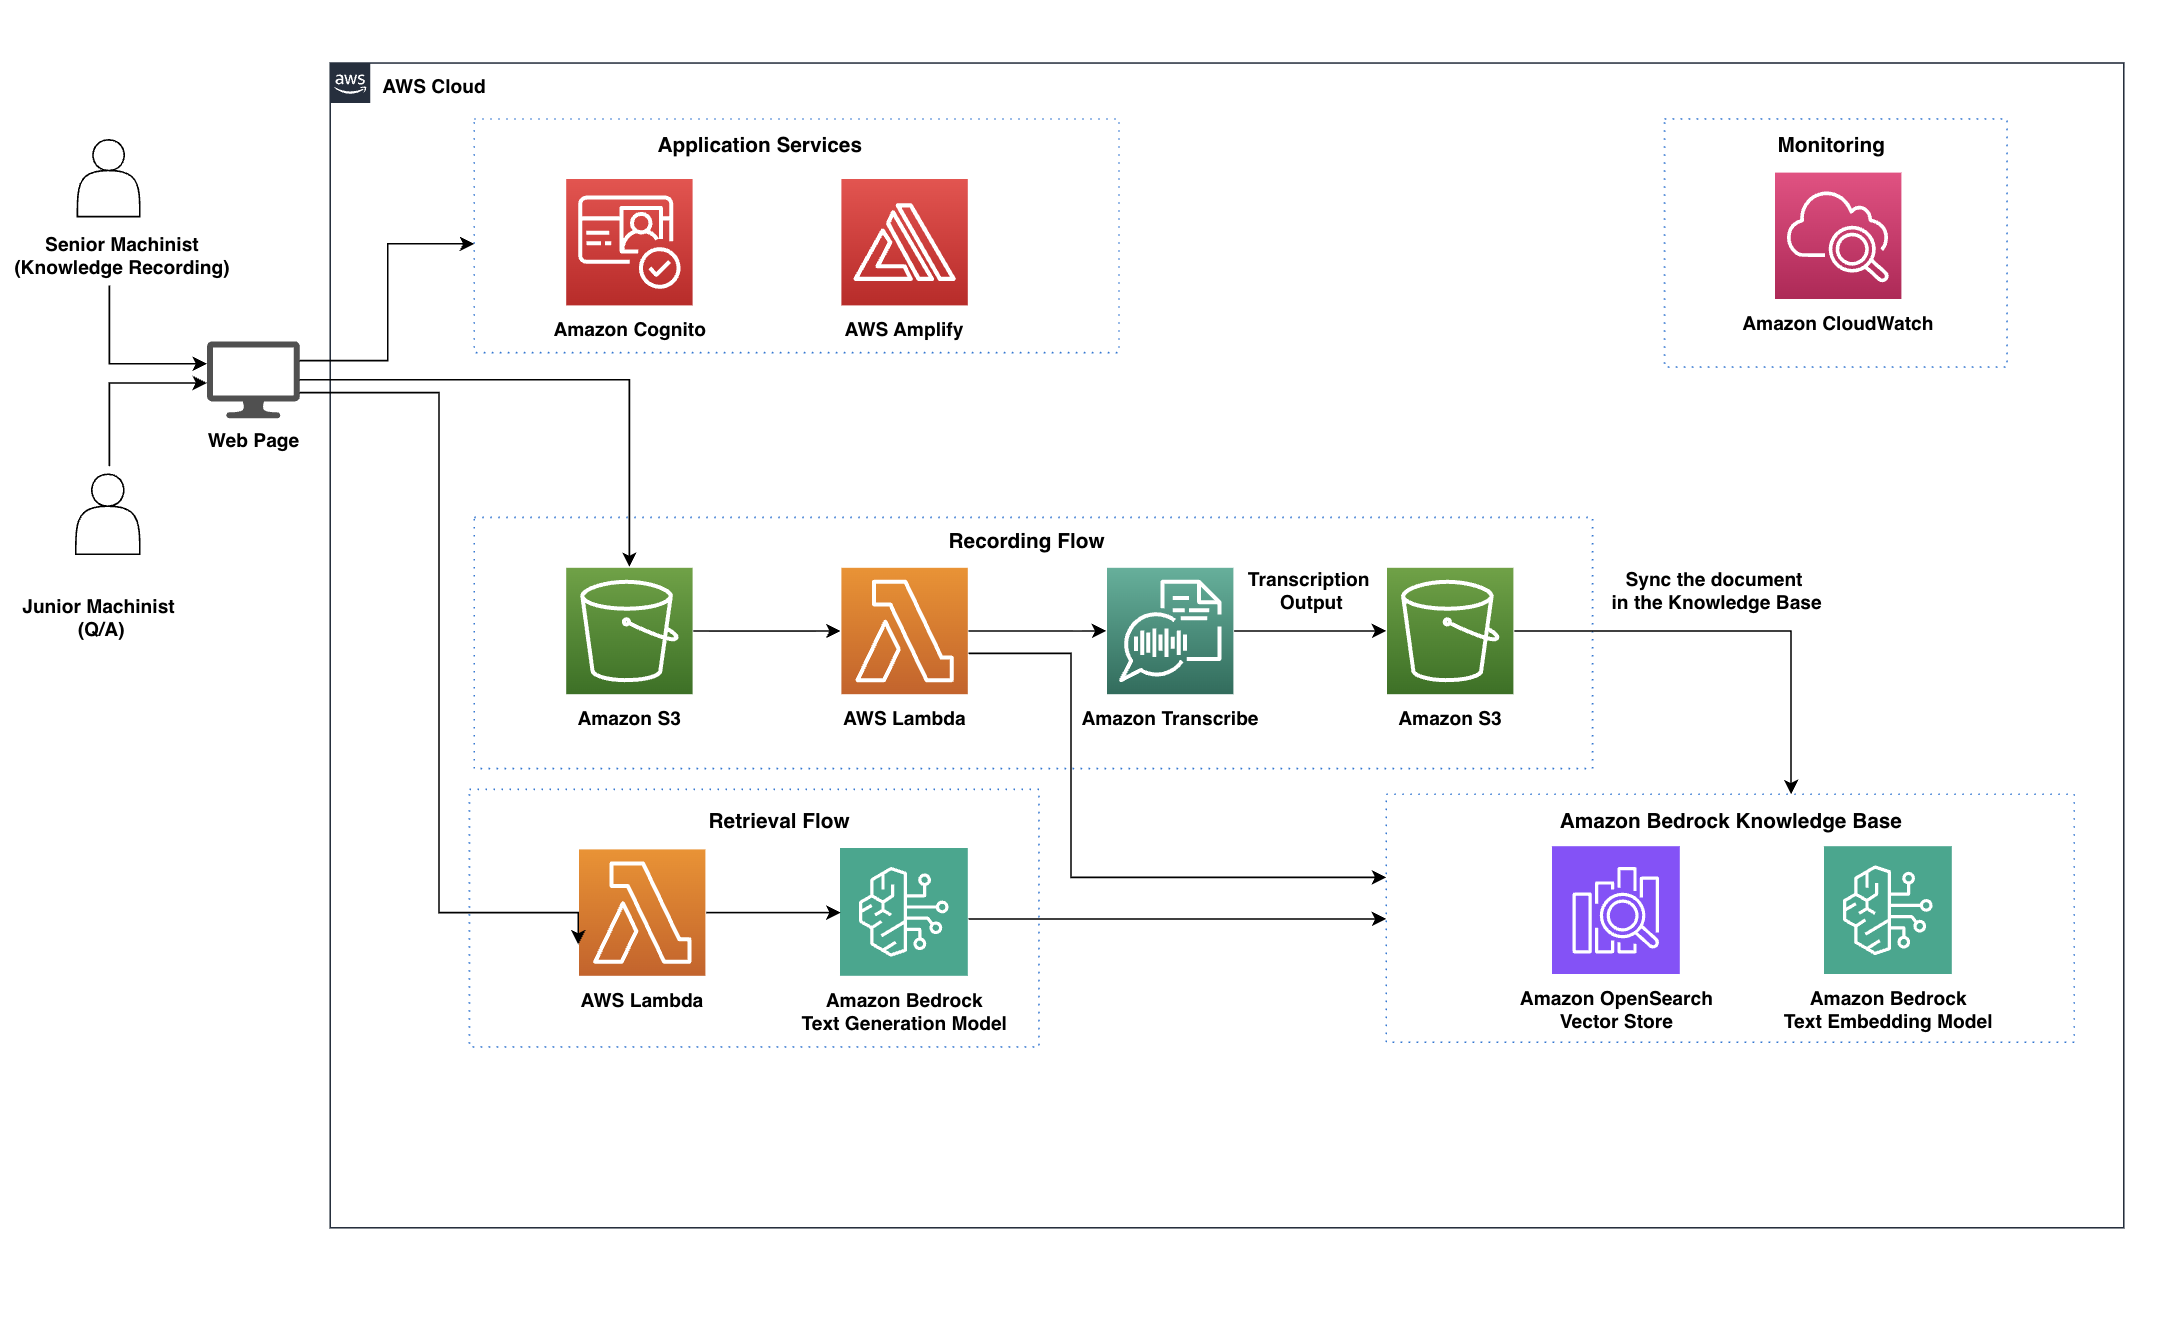
Task: Click the Amazon Cognito icon
Action: 629,242
